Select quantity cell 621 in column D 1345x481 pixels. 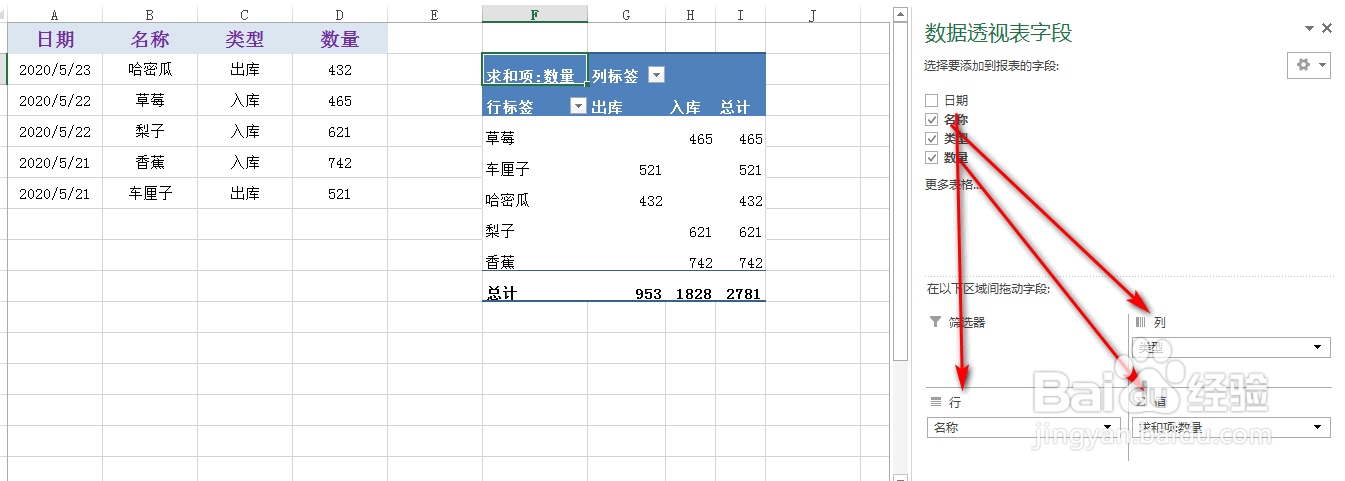click(x=340, y=132)
